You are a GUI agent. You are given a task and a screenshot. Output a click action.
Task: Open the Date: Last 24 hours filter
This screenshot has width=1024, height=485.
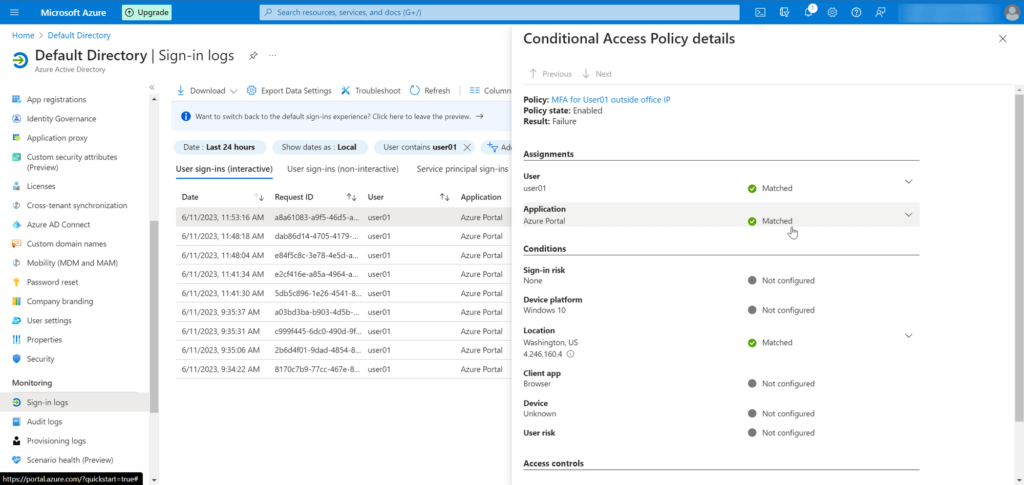(219, 148)
